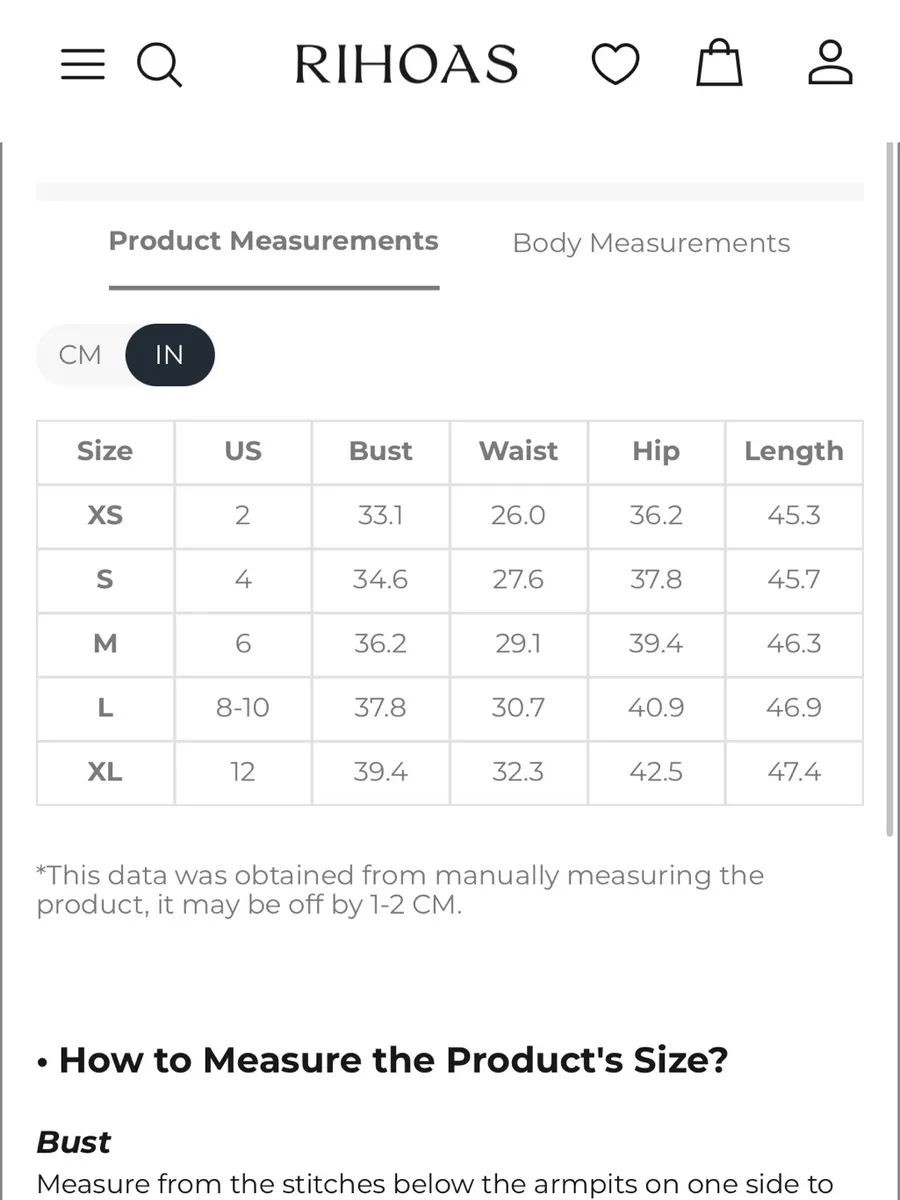This screenshot has height=1200, width=900.
Task: Select the M size cell
Action: click(105, 644)
